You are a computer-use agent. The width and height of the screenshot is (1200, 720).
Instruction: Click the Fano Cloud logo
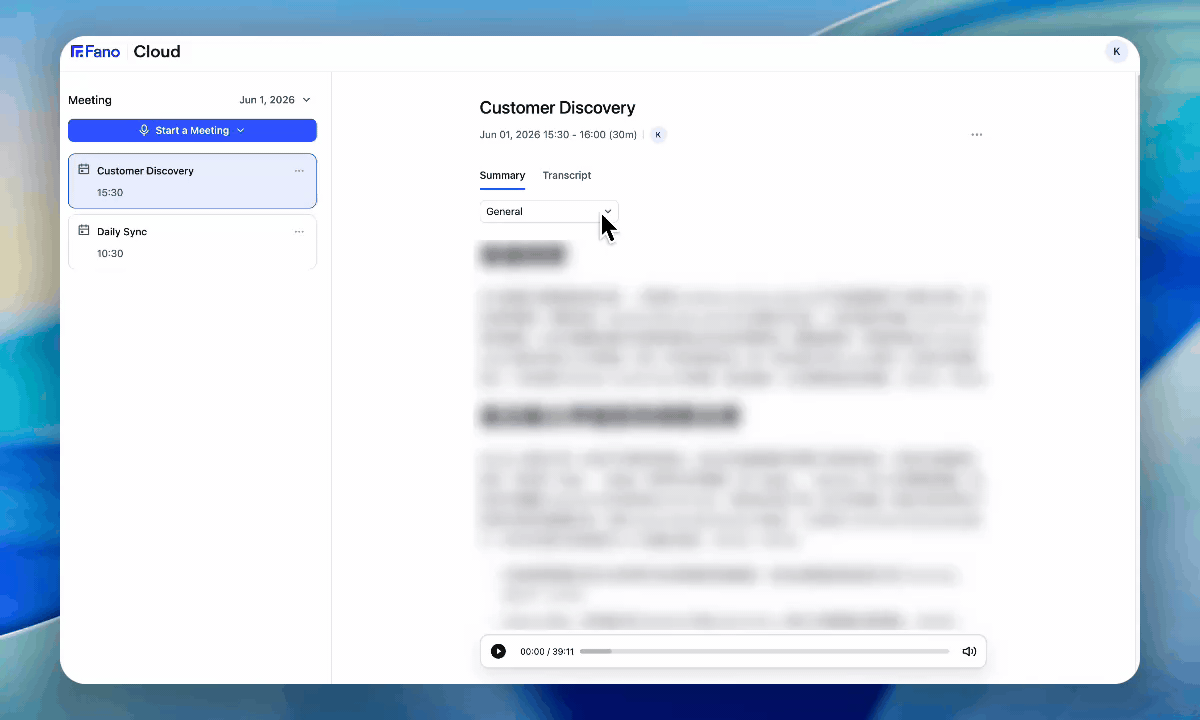[x=126, y=52]
